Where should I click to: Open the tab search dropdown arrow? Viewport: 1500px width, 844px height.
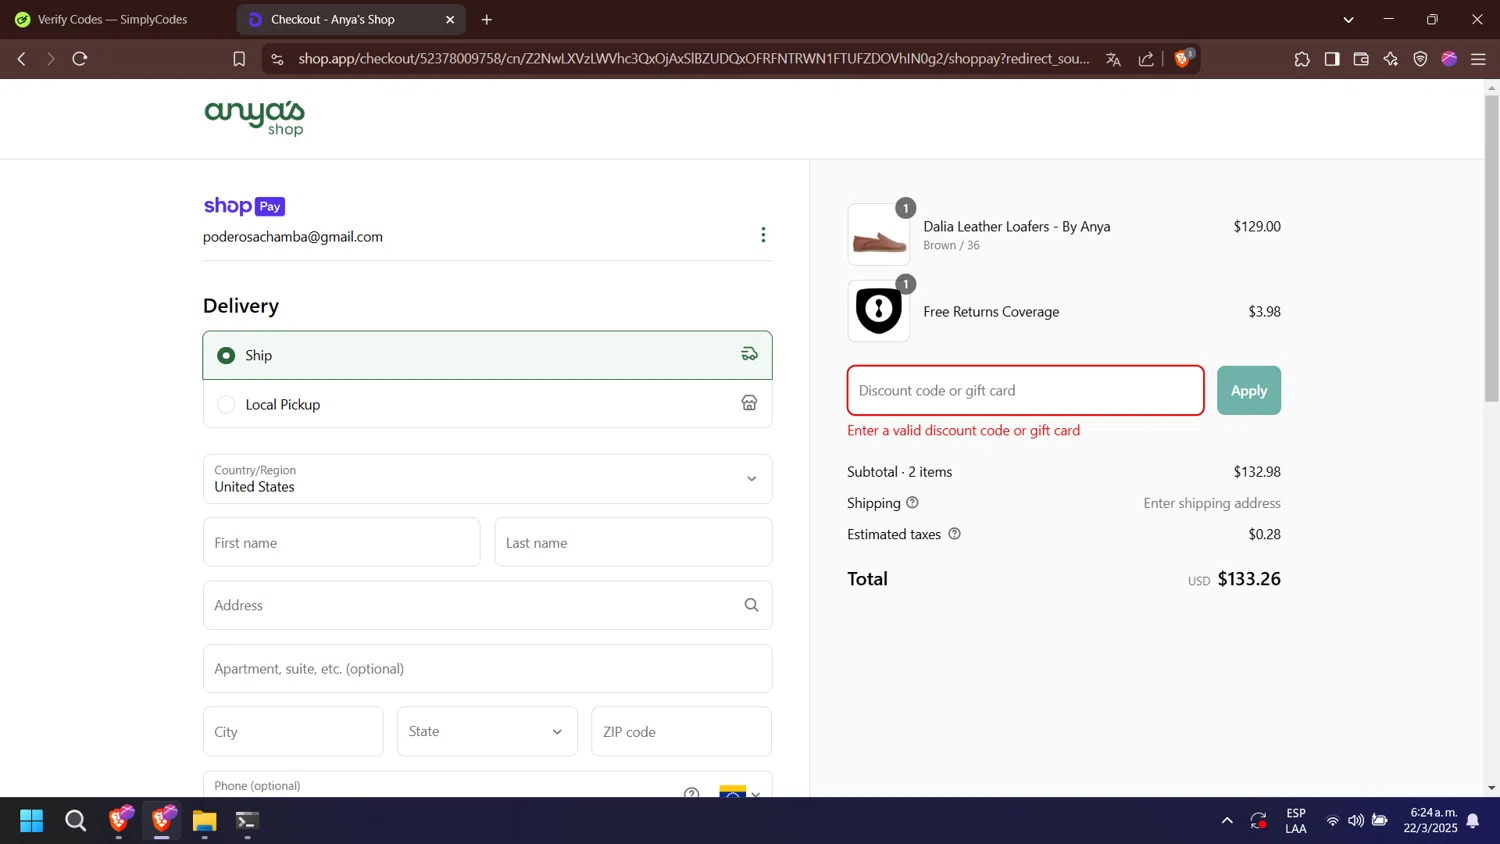tap(1348, 19)
